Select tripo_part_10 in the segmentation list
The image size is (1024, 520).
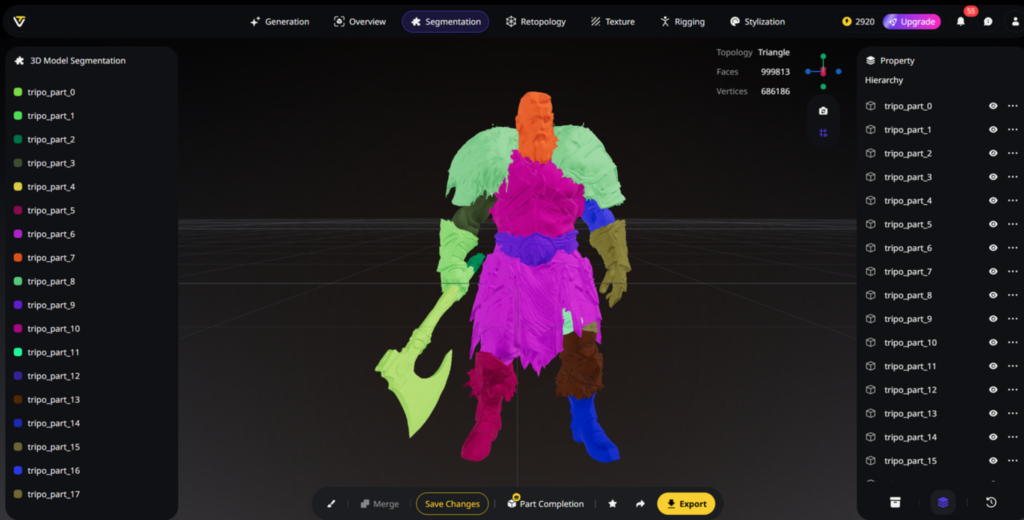[x=53, y=329]
